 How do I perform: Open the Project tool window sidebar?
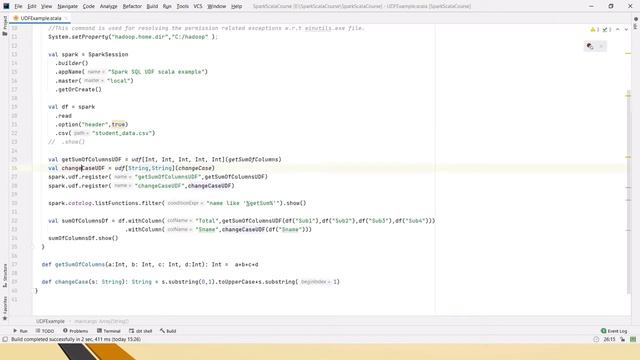pyautogui.click(x=5, y=26)
